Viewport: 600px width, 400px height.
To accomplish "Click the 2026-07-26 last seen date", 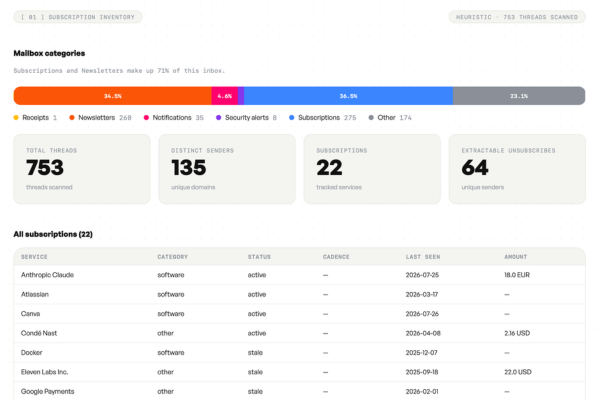I will [422, 313].
